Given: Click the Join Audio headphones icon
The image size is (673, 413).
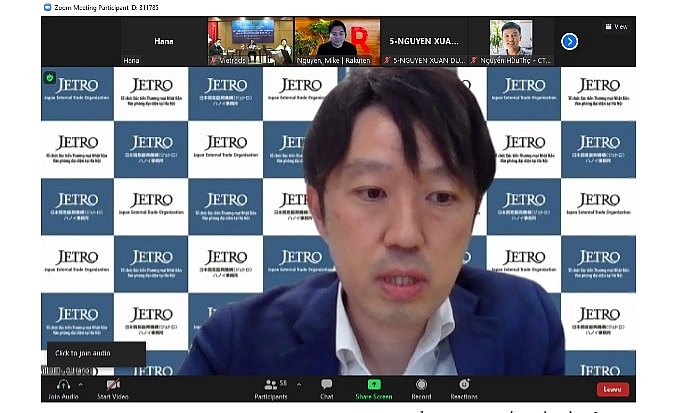Looking at the screenshot, I should 63,385.
